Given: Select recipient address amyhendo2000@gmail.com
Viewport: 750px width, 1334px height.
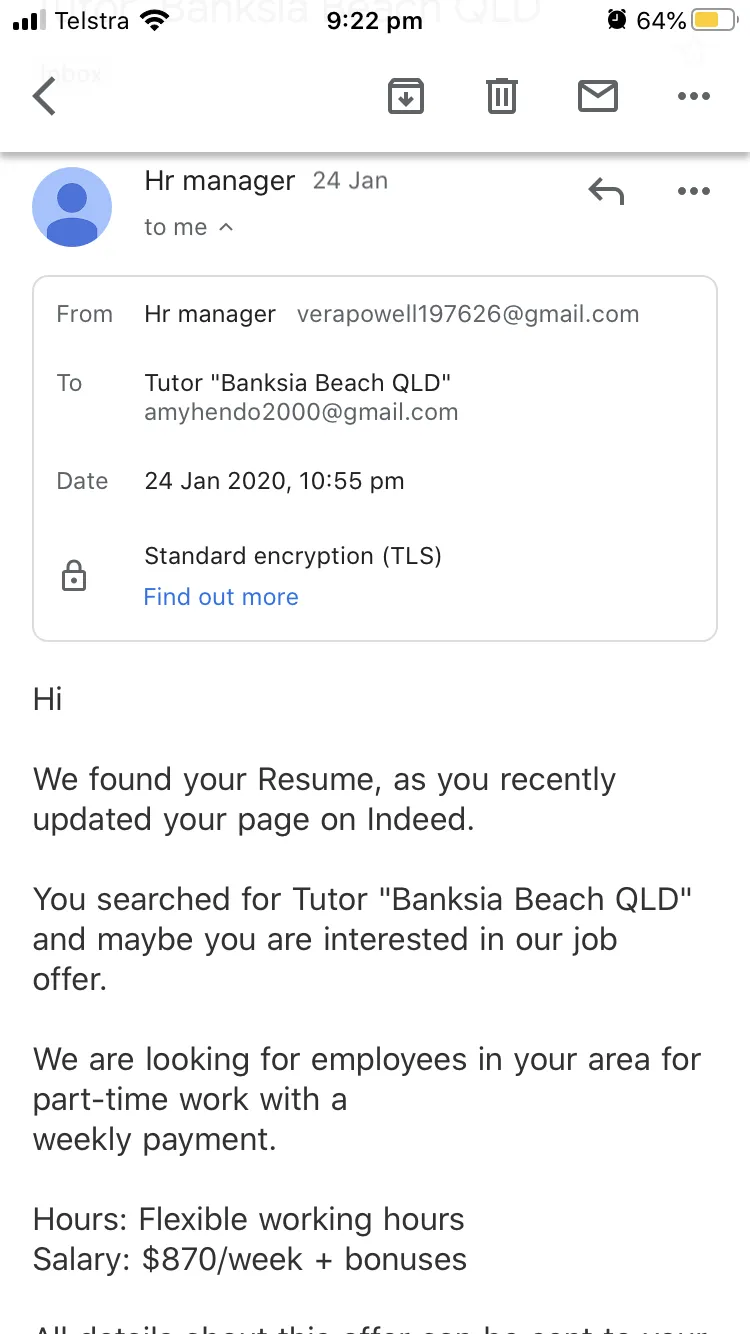Looking at the screenshot, I should pos(301,412).
